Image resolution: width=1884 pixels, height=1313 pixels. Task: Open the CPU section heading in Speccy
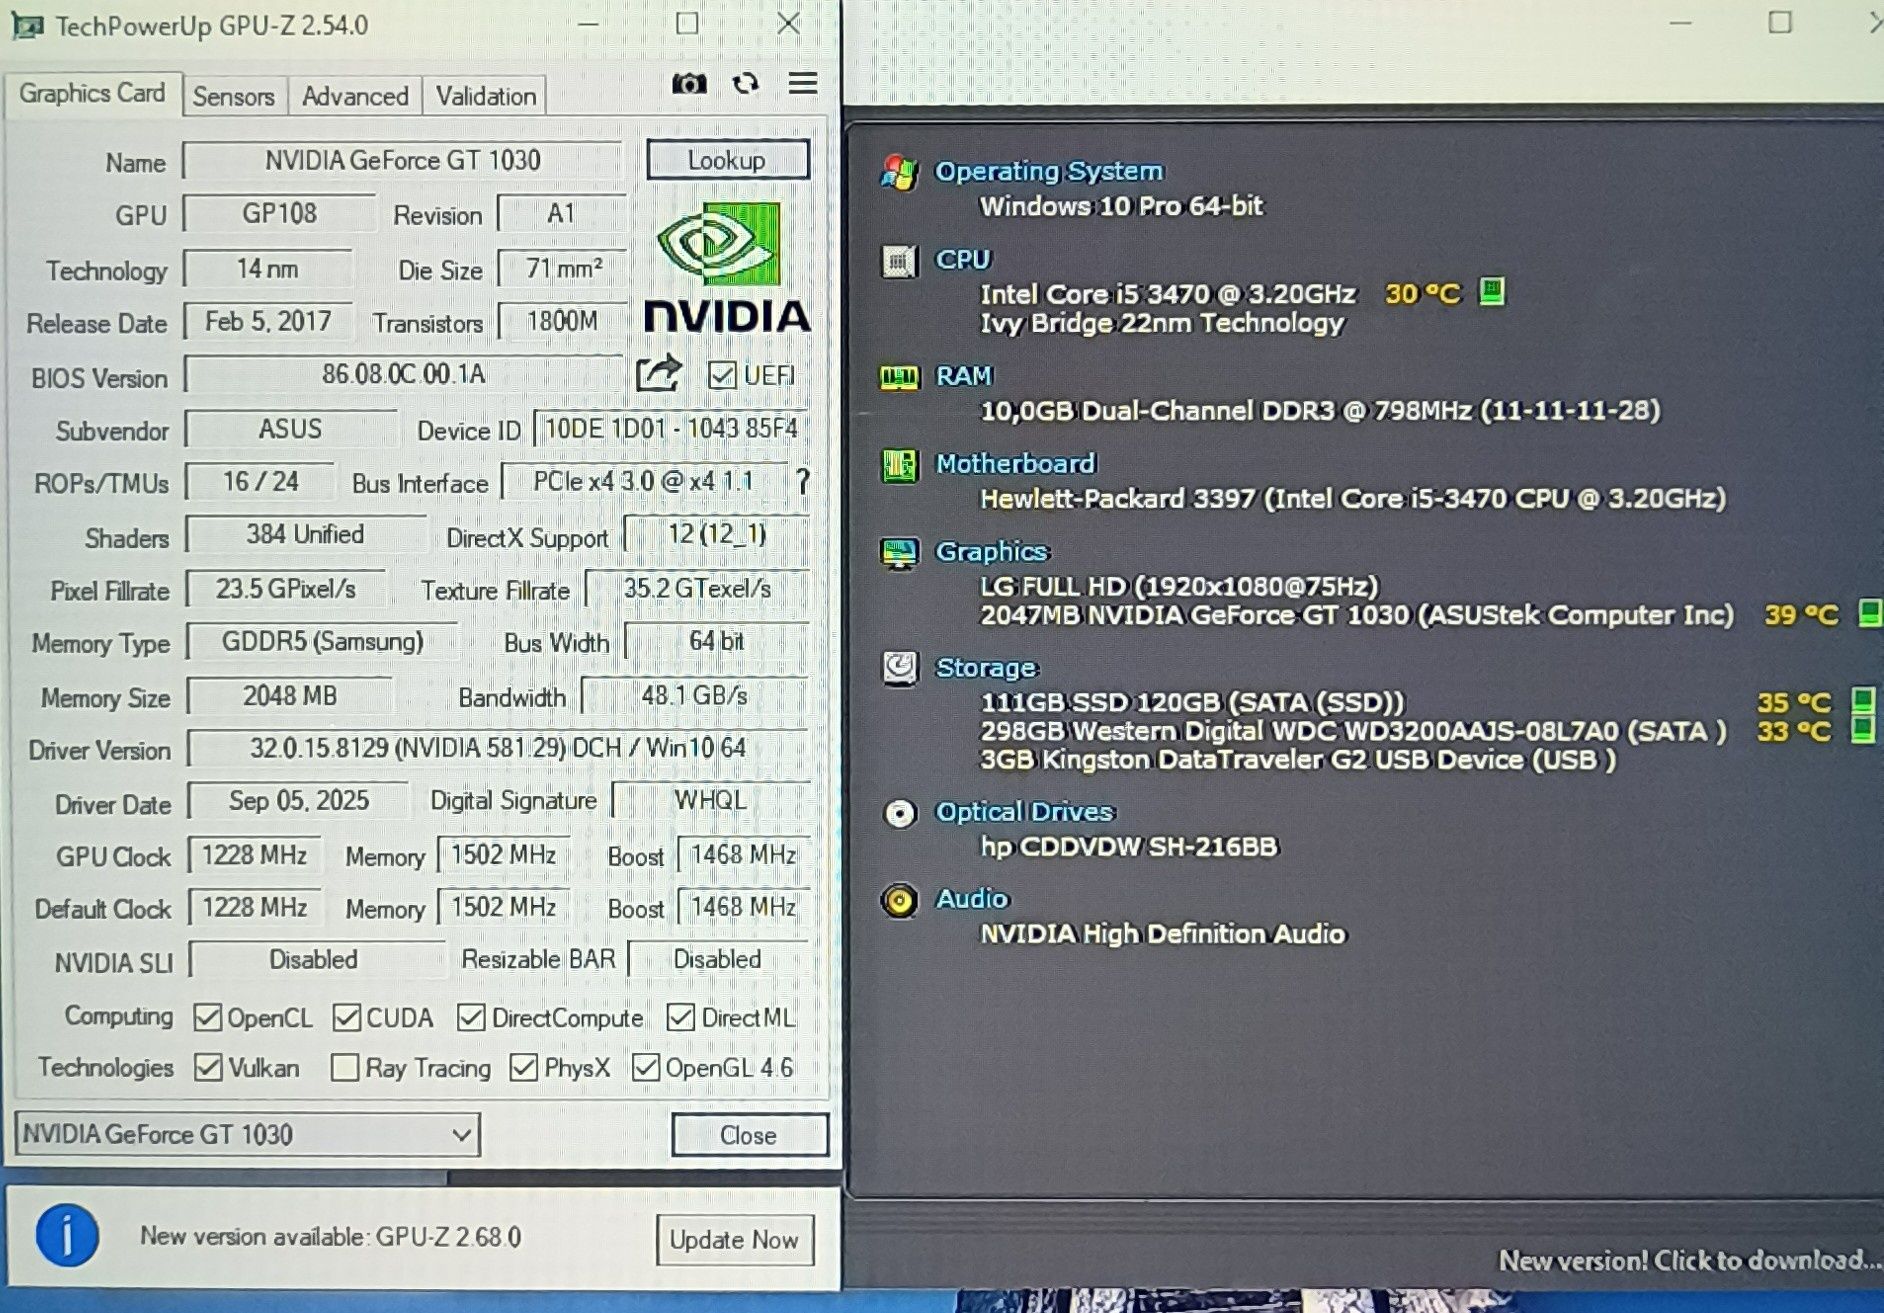[x=962, y=259]
